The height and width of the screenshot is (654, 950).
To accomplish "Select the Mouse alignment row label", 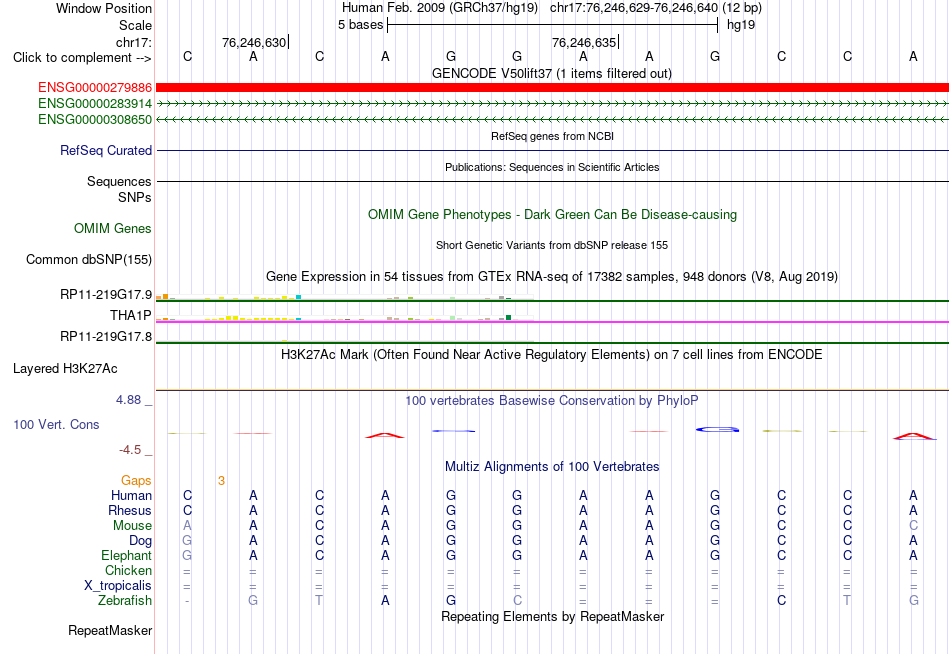I will coord(132,526).
